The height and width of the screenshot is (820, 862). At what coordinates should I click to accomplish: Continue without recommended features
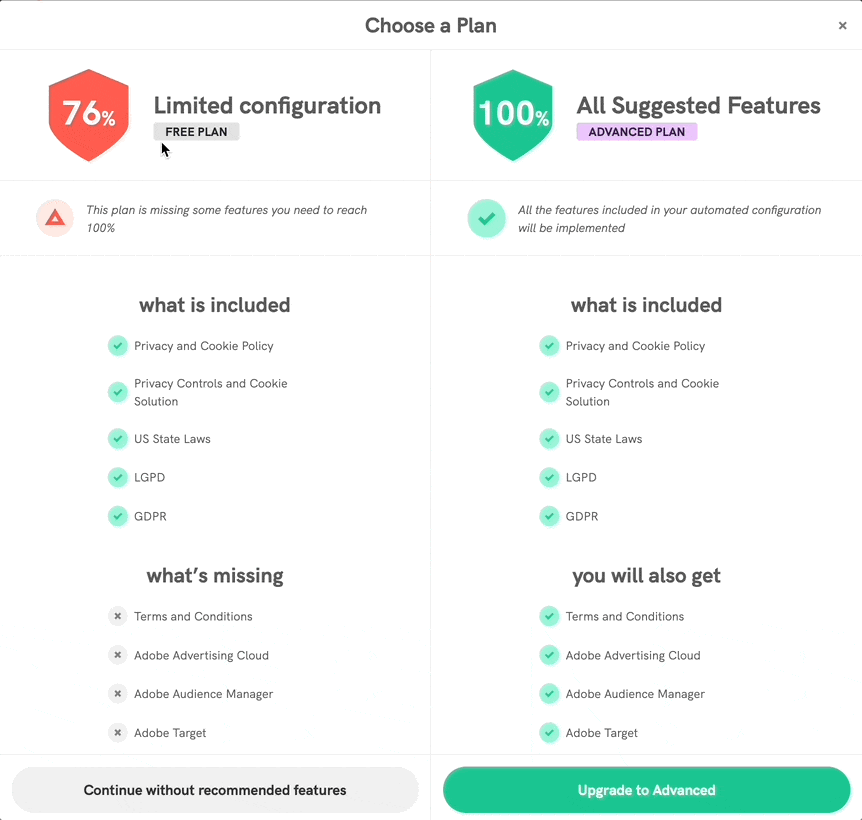[x=215, y=790]
